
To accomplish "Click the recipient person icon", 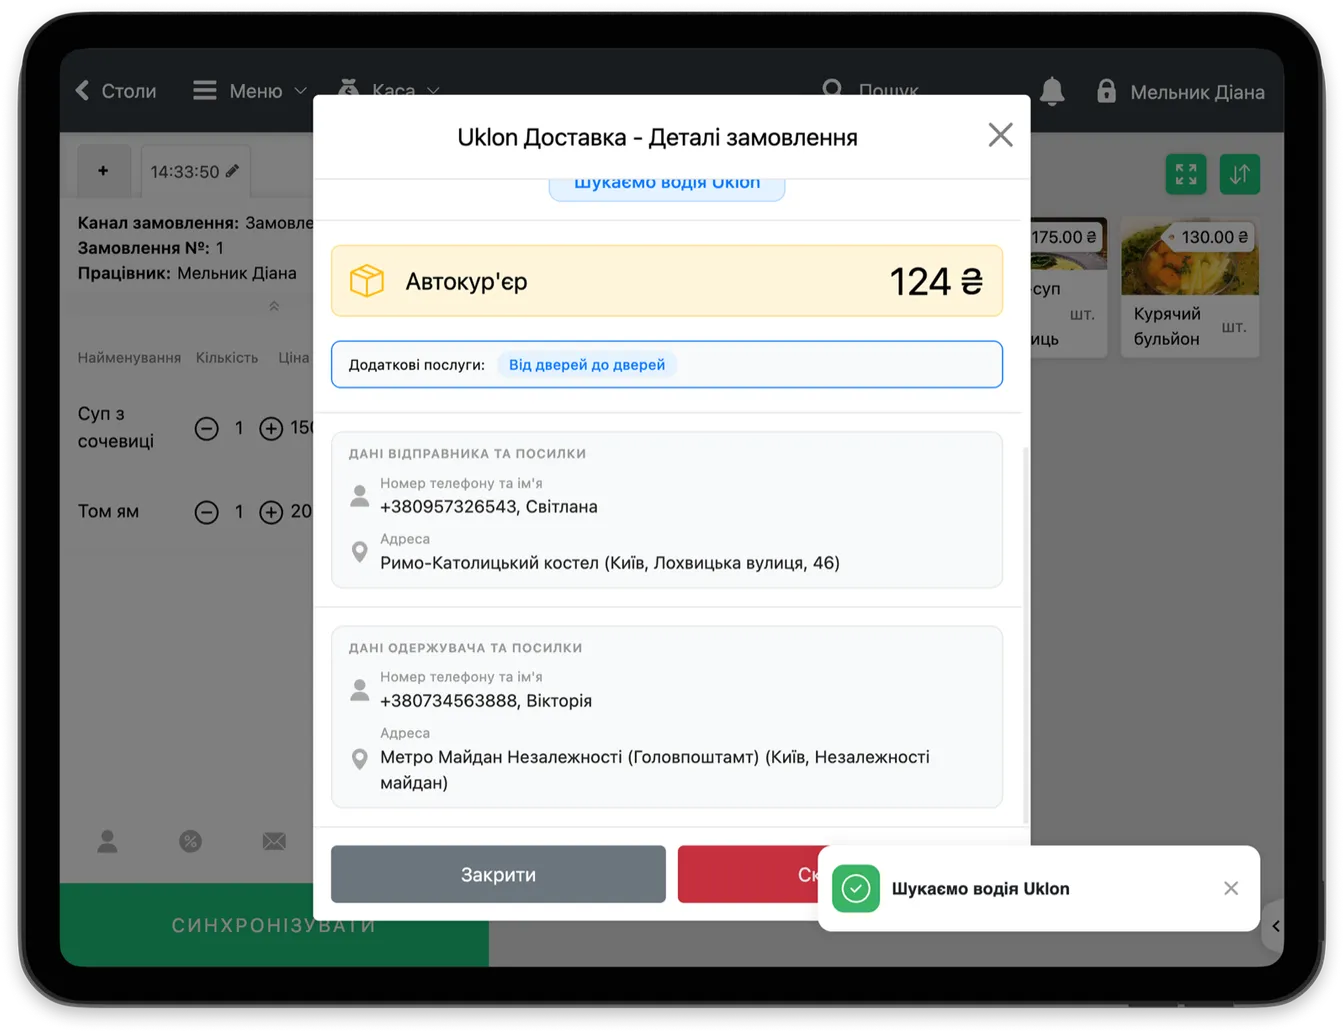I will tap(360, 690).
